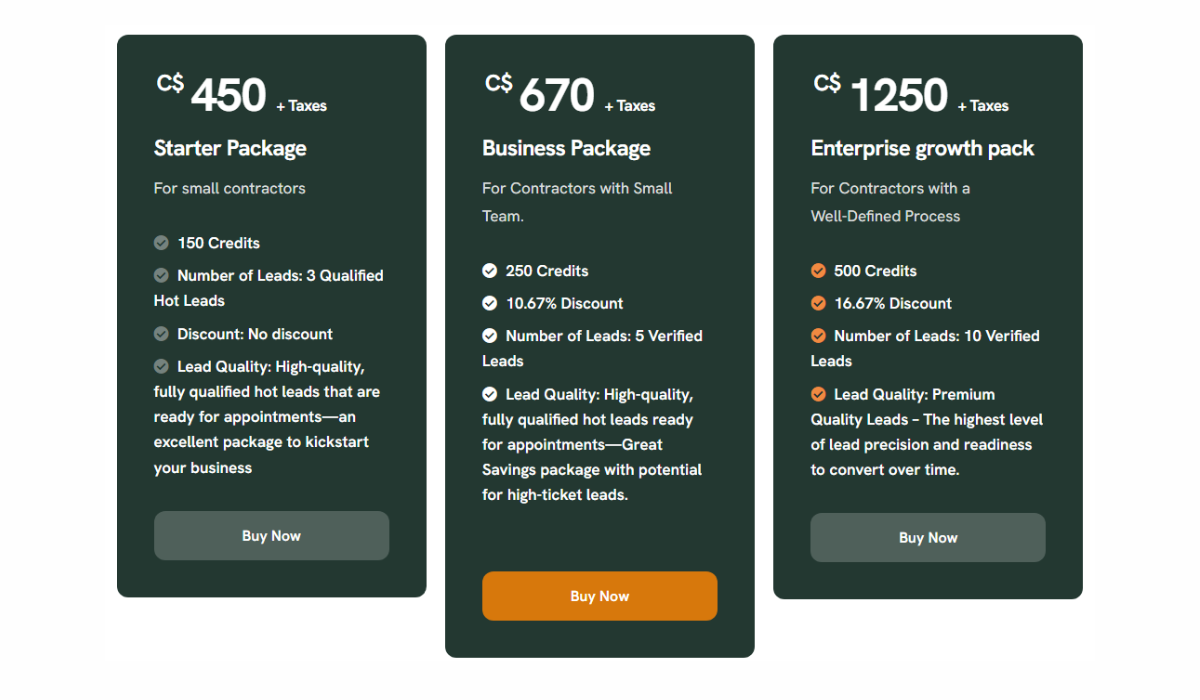Select the Enterprise growth pack heading
The height and width of the screenshot is (700, 1200).
click(x=922, y=148)
